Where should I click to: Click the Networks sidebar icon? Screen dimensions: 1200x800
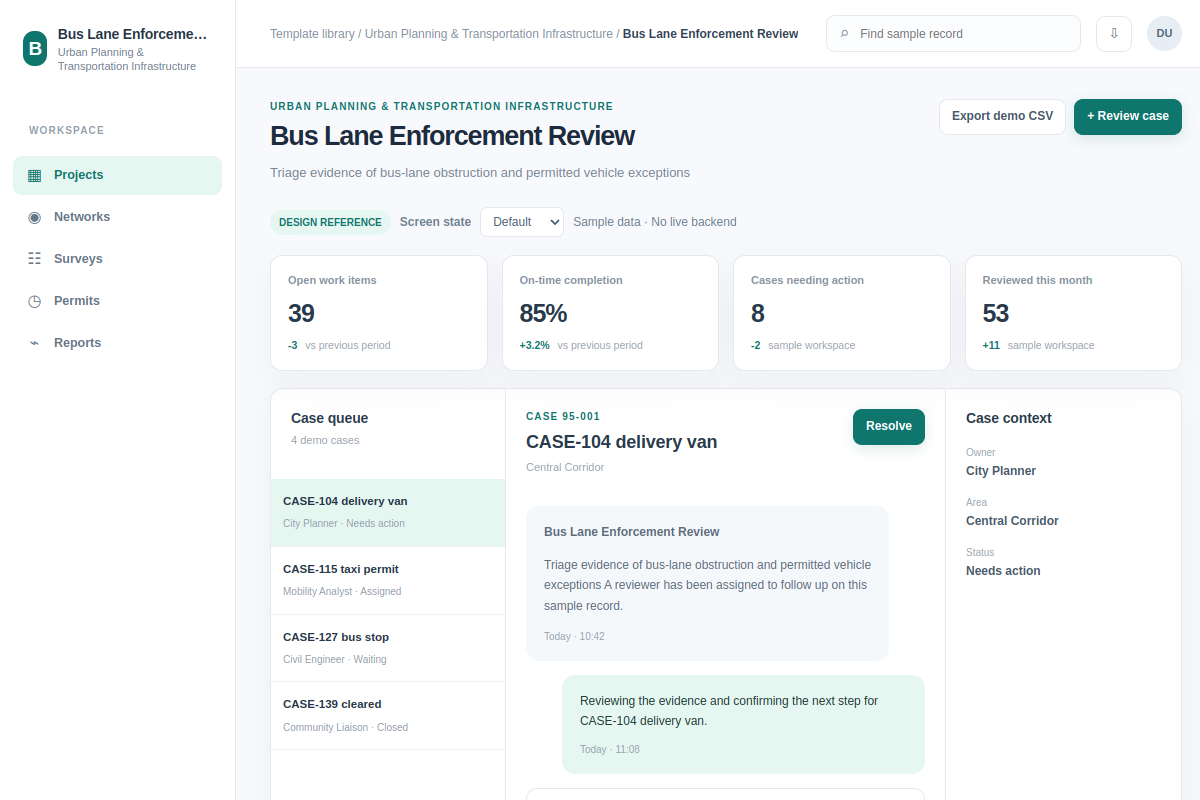click(35, 217)
